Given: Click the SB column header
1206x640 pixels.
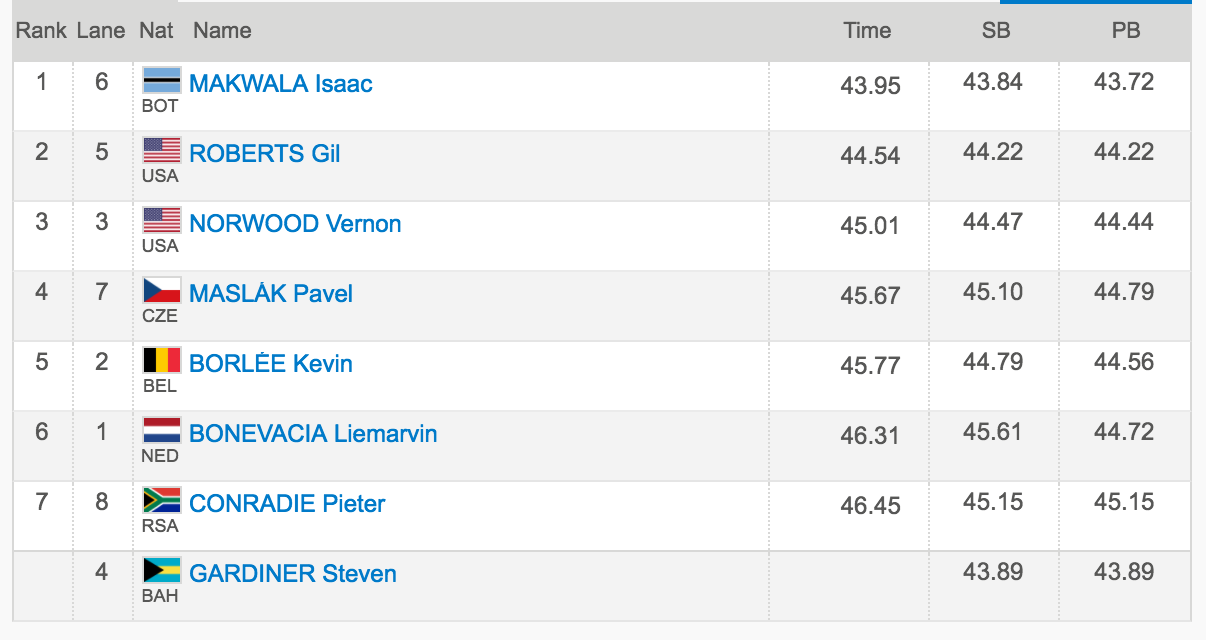Looking at the screenshot, I should pyautogui.click(x=996, y=30).
